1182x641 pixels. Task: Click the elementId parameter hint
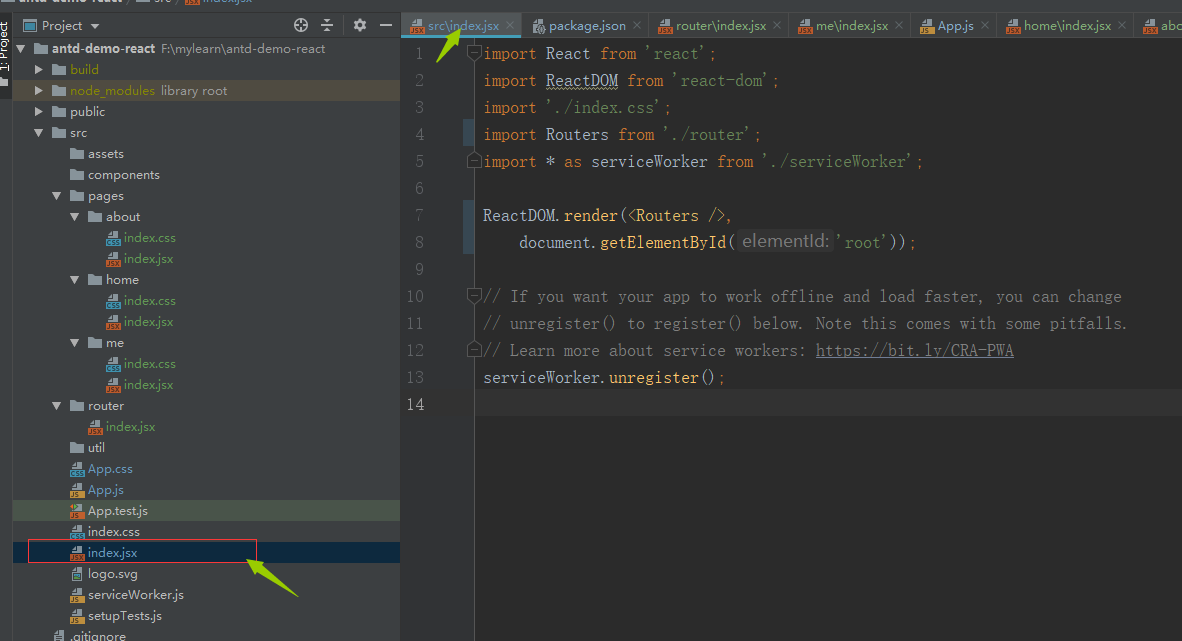(x=785, y=241)
